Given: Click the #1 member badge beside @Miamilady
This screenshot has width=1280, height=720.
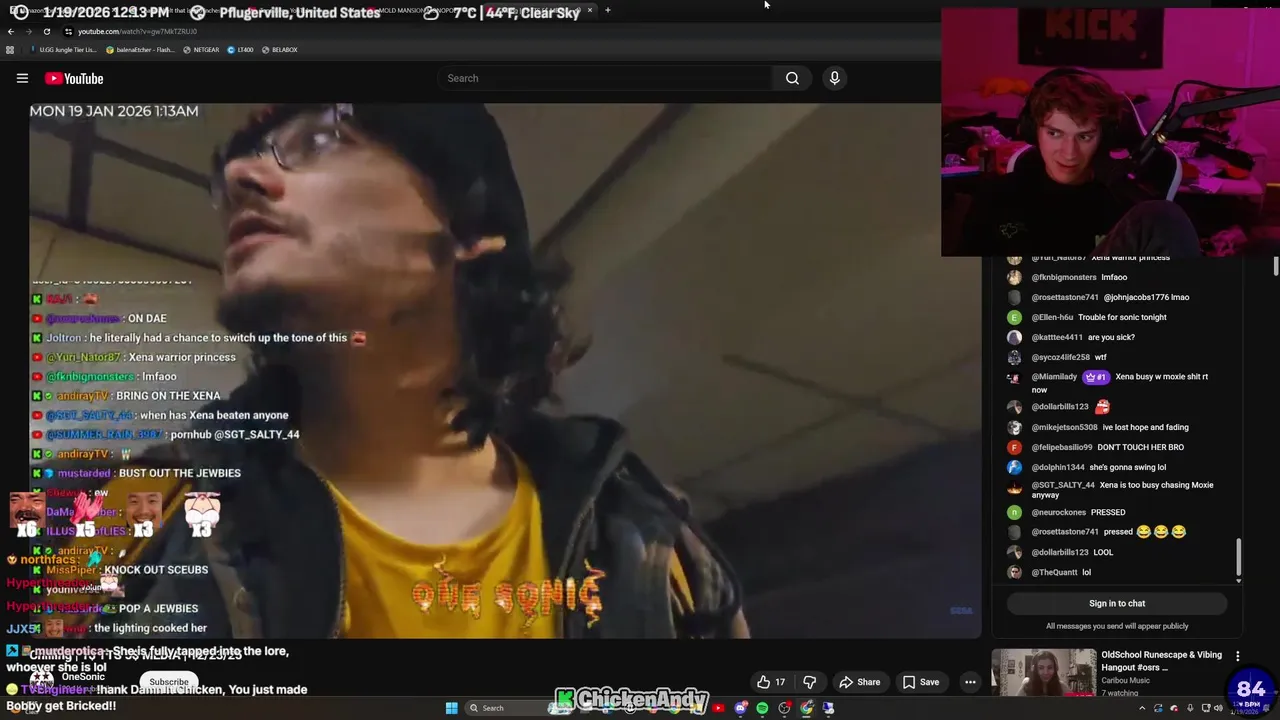Looking at the screenshot, I should pos(1095,377).
